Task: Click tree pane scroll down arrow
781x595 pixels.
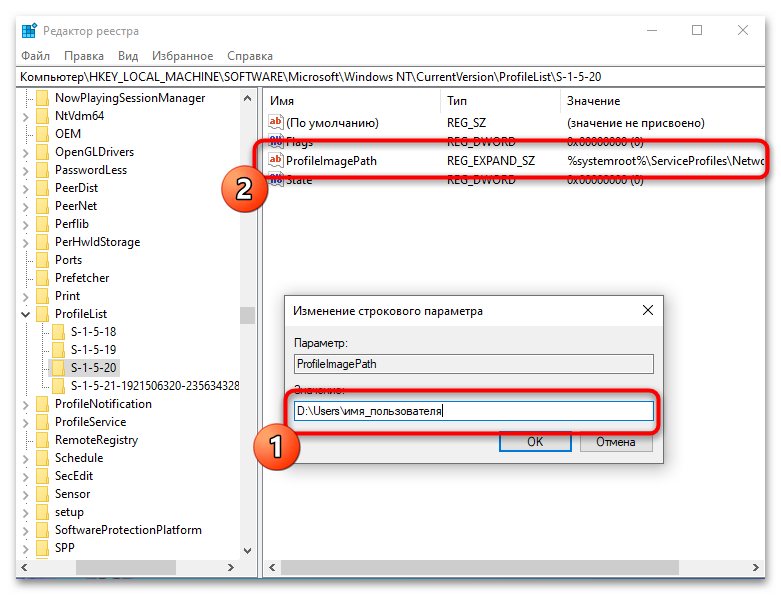Action: pos(248,551)
